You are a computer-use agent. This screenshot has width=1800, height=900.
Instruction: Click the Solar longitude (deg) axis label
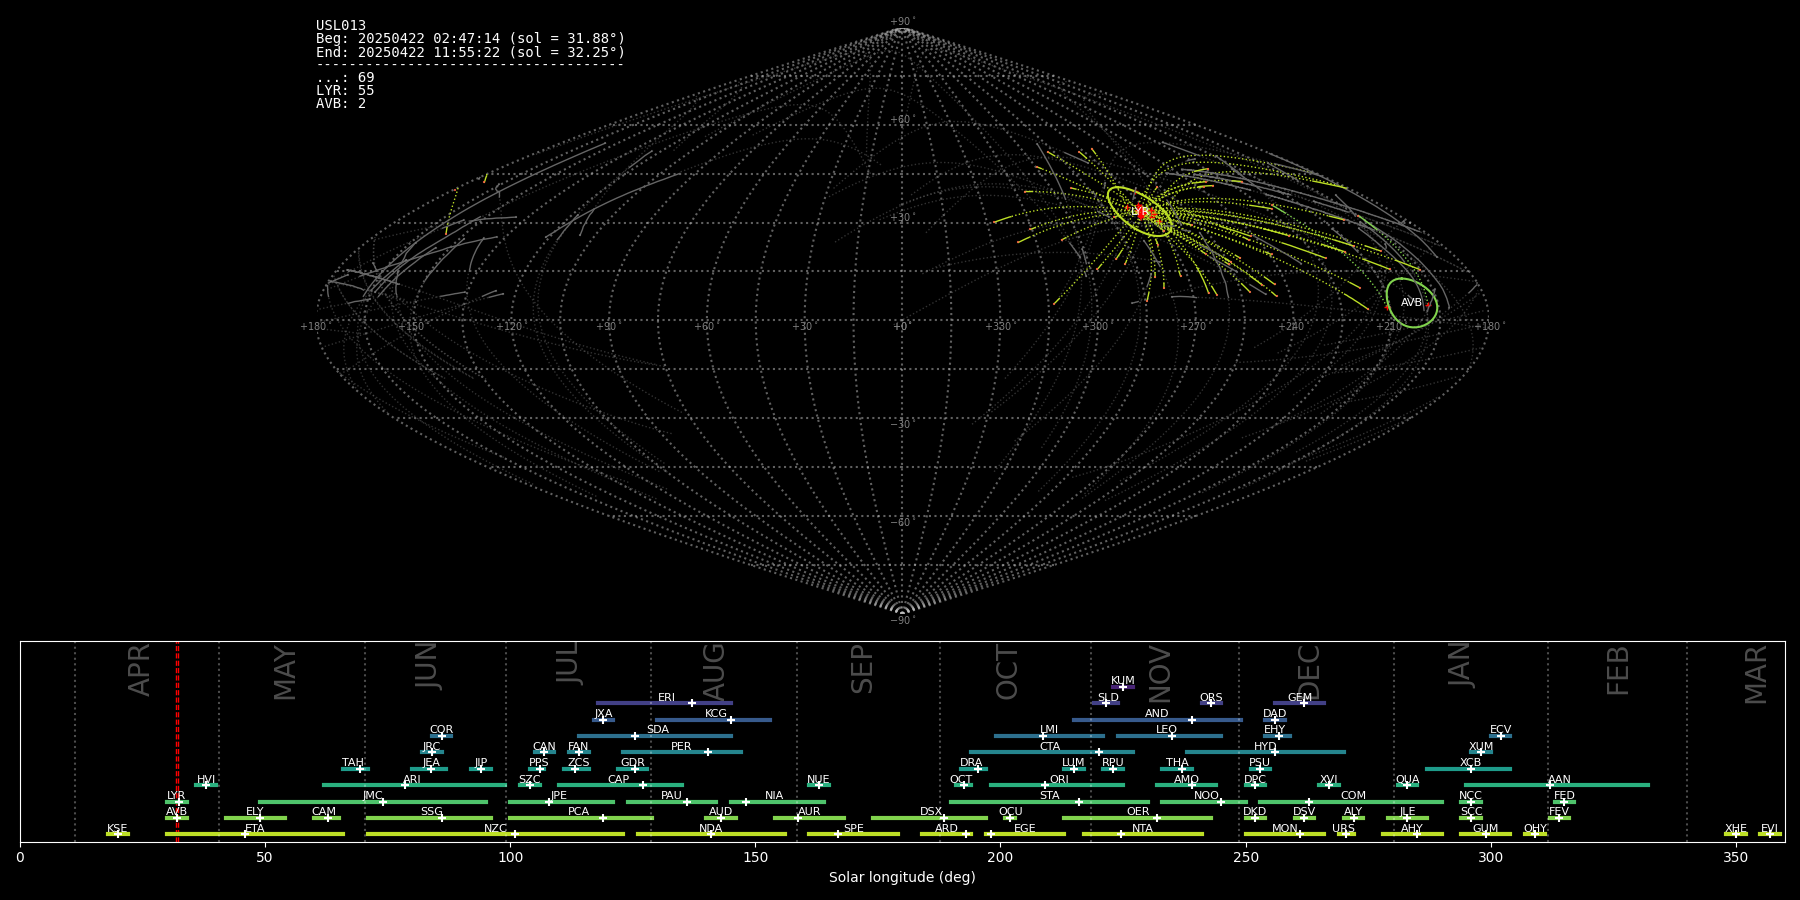(902, 878)
